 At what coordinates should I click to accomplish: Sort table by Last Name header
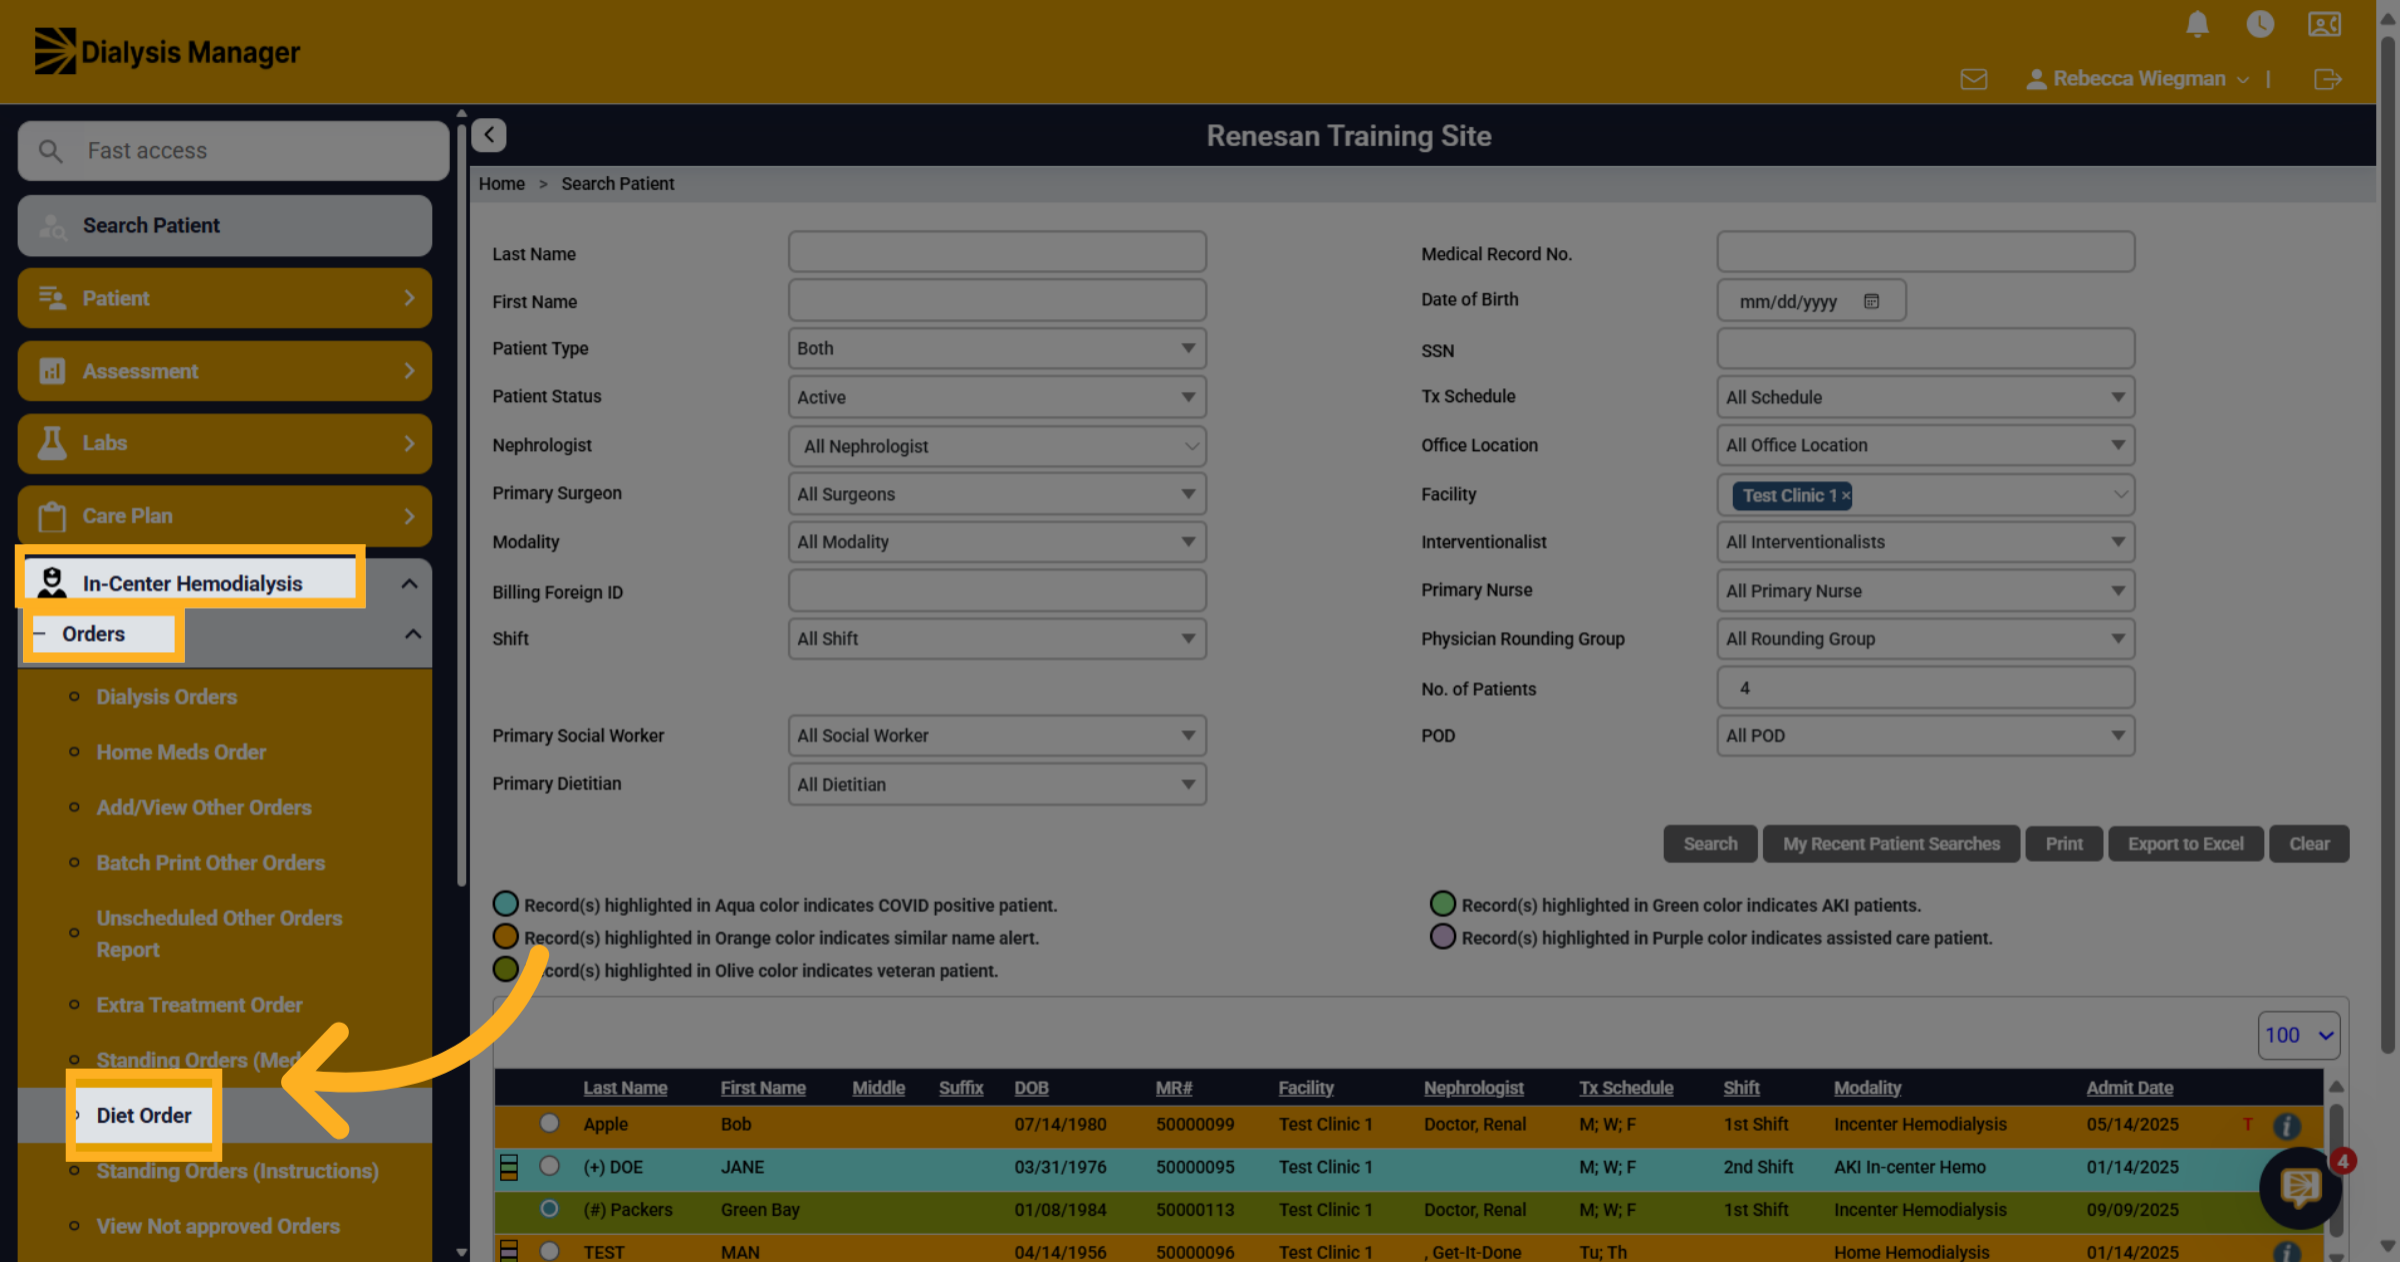[x=625, y=1088]
